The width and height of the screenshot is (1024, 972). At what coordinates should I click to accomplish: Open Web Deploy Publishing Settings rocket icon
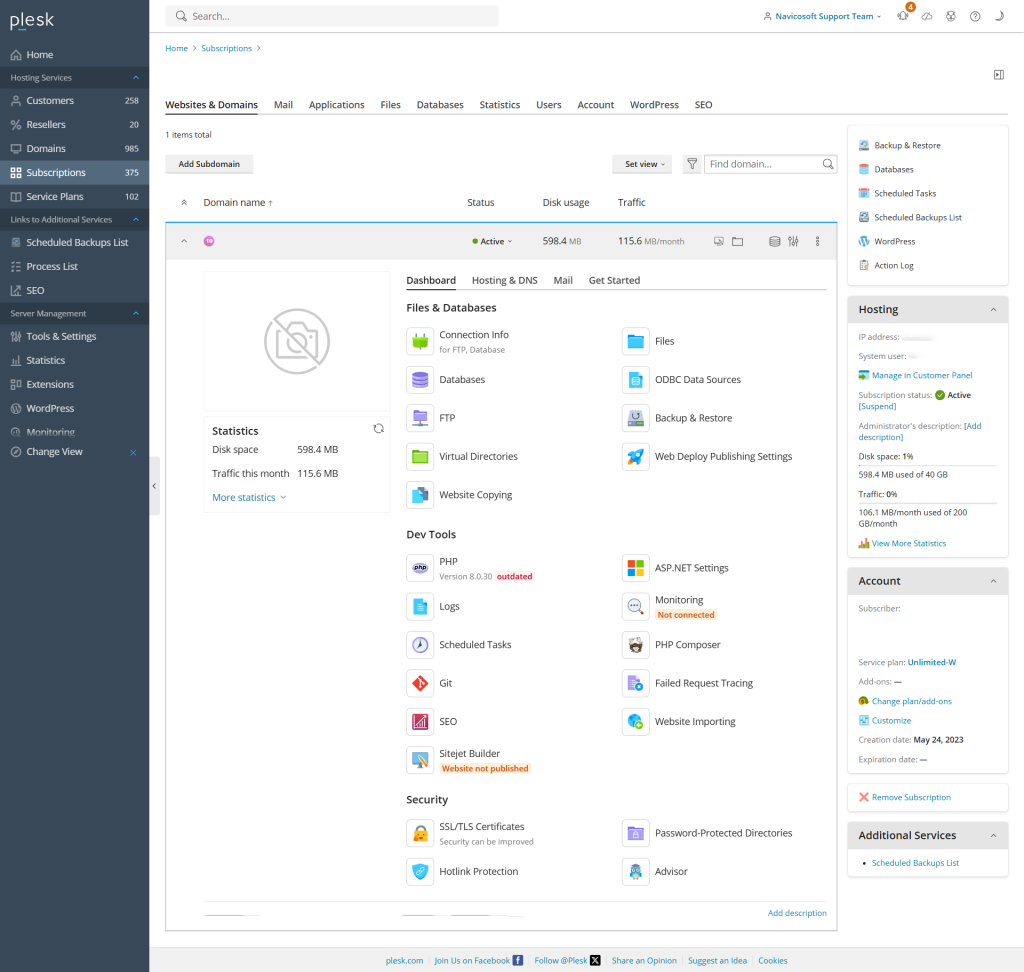click(635, 456)
